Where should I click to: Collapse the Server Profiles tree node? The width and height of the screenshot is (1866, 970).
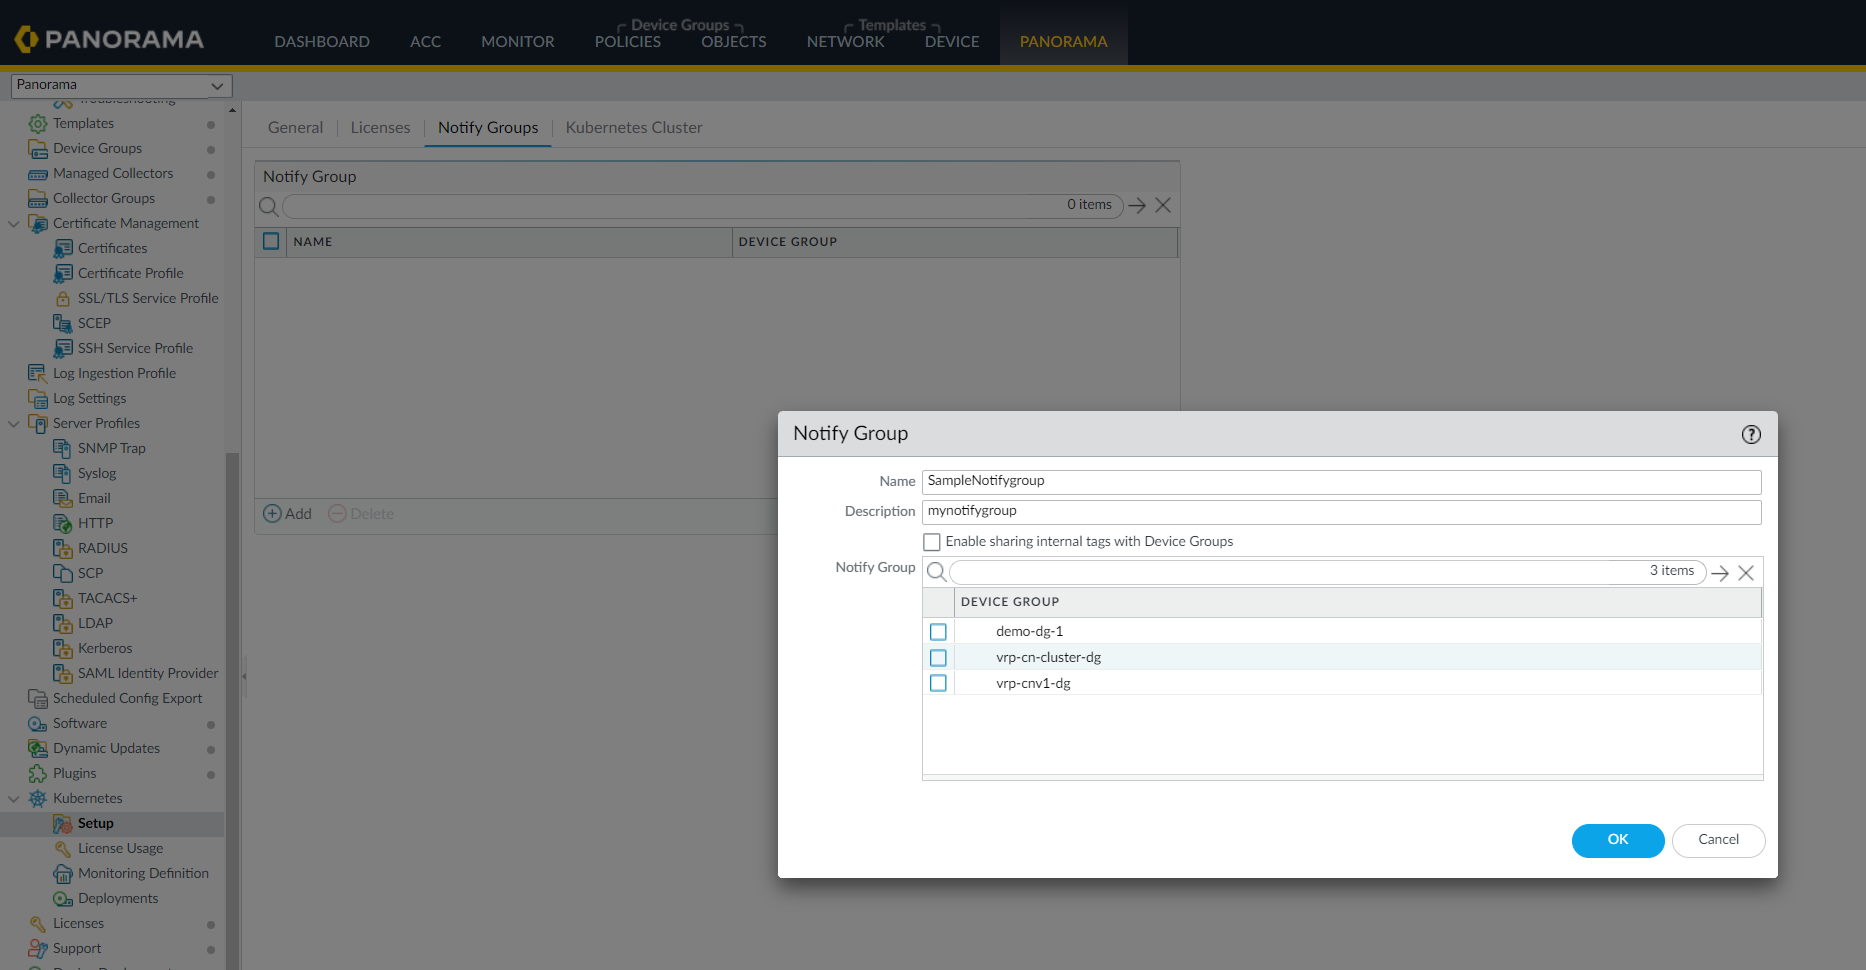pos(14,424)
